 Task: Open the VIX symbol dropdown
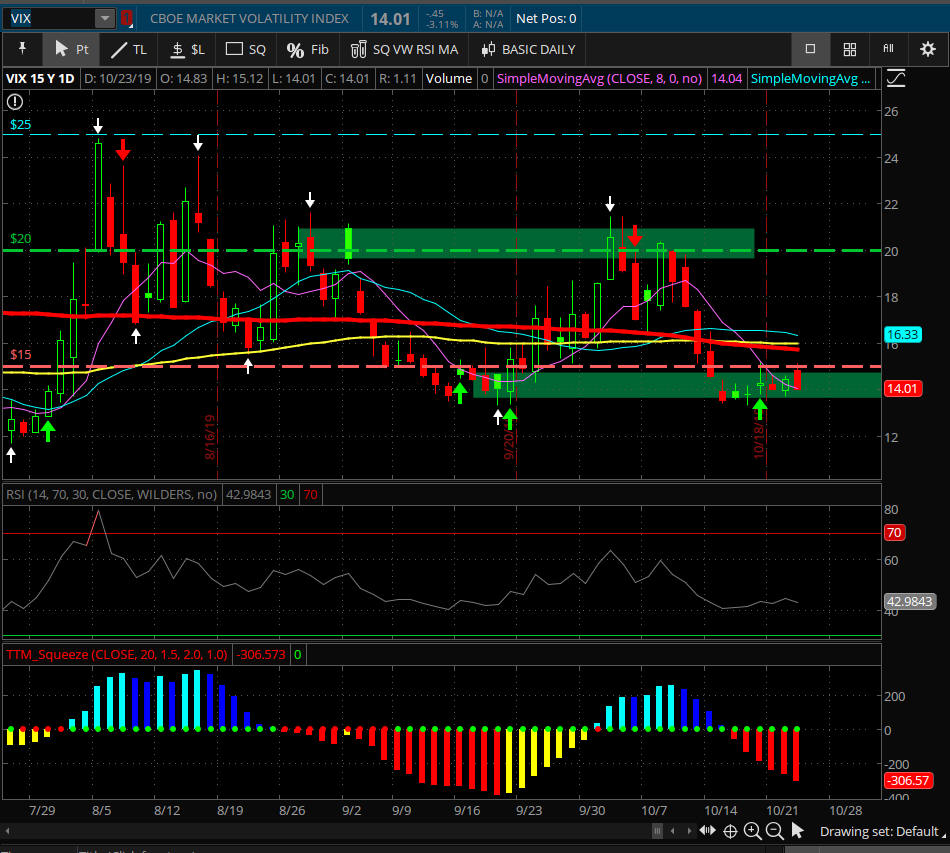click(104, 18)
